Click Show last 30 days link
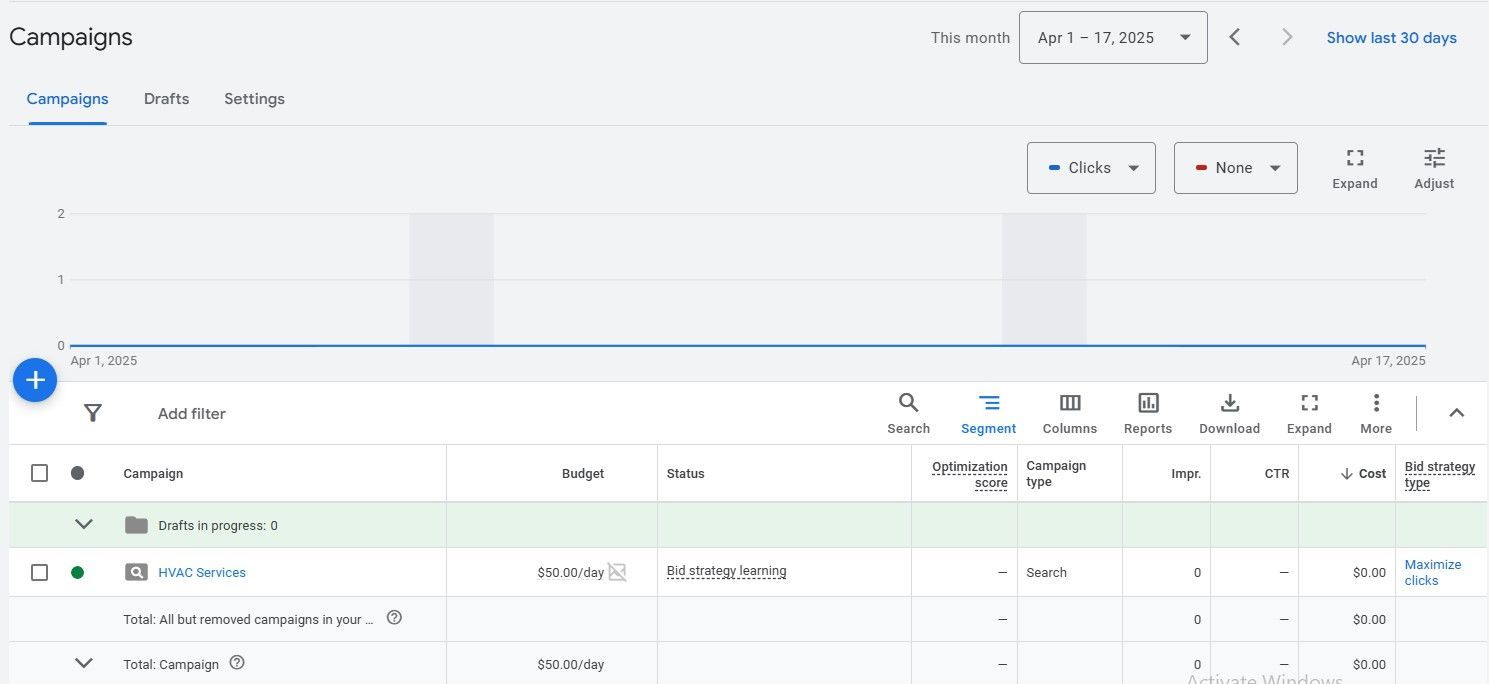 click(1391, 38)
